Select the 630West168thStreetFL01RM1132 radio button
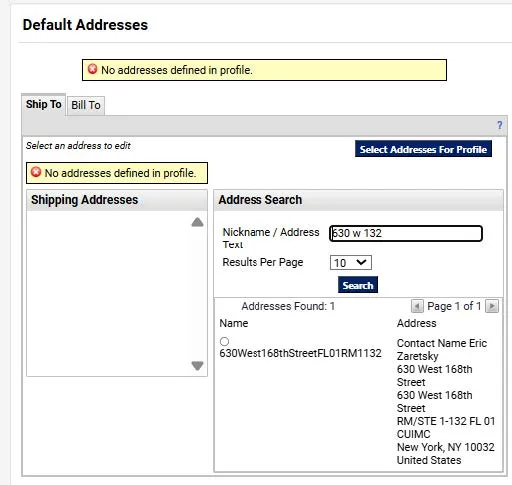 [224, 341]
